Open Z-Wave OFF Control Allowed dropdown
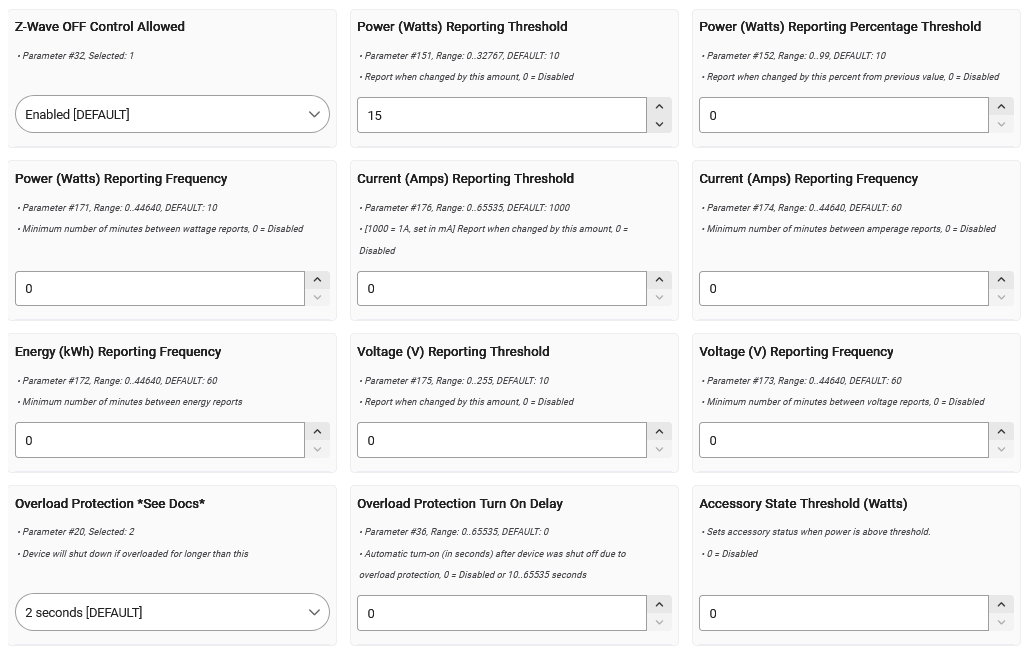This screenshot has height=655, width=1028. pos(172,114)
